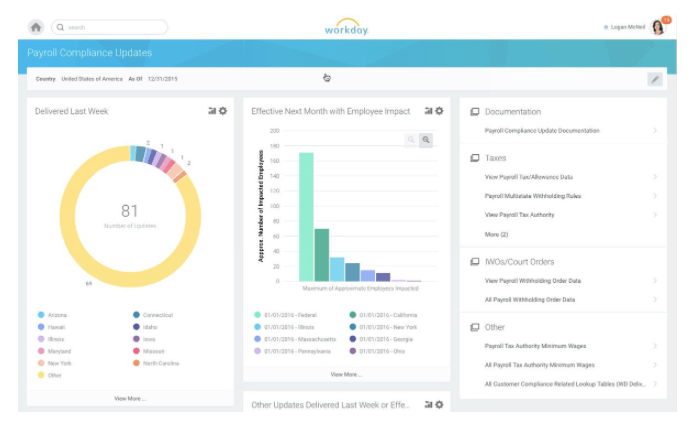Expand View Payroll Tax Authority chevron

click(x=655, y=215)
